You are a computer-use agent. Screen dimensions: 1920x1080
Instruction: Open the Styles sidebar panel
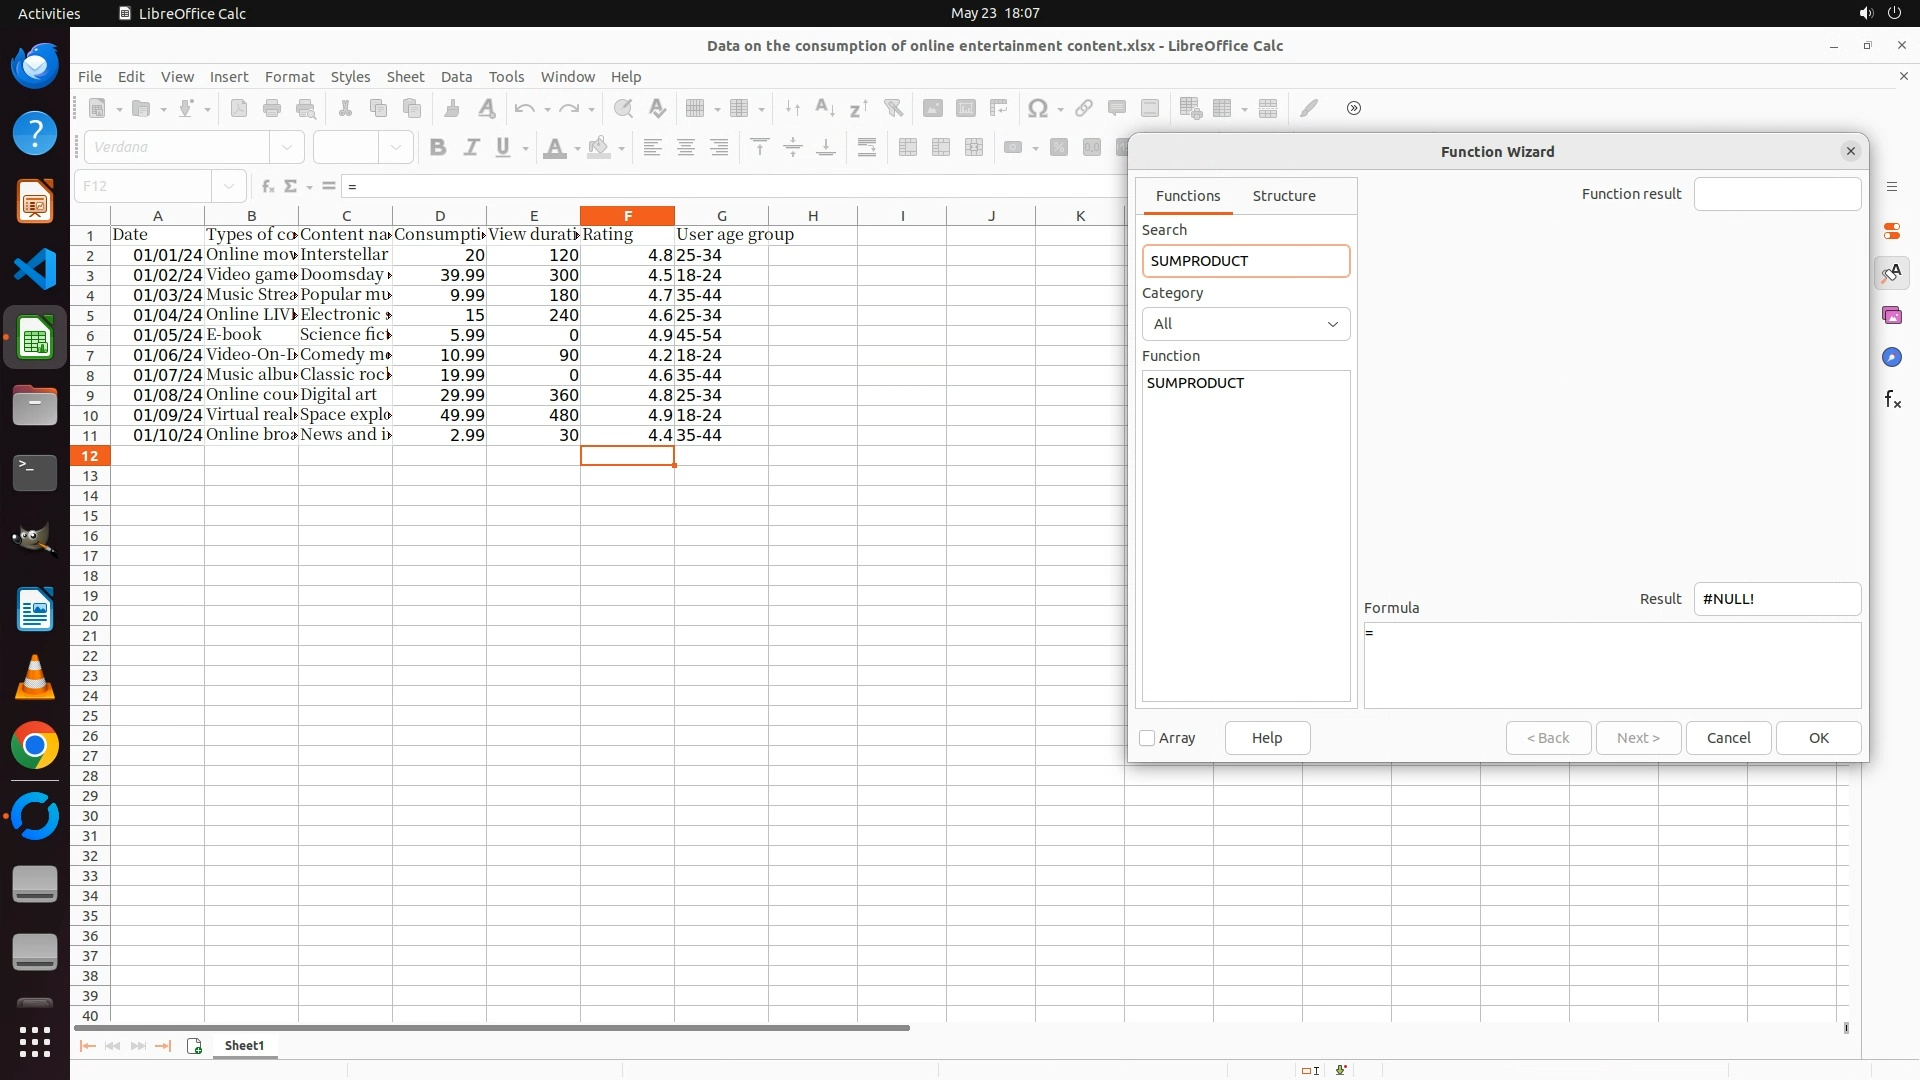pyautogui.click(x=1891, y=273)
